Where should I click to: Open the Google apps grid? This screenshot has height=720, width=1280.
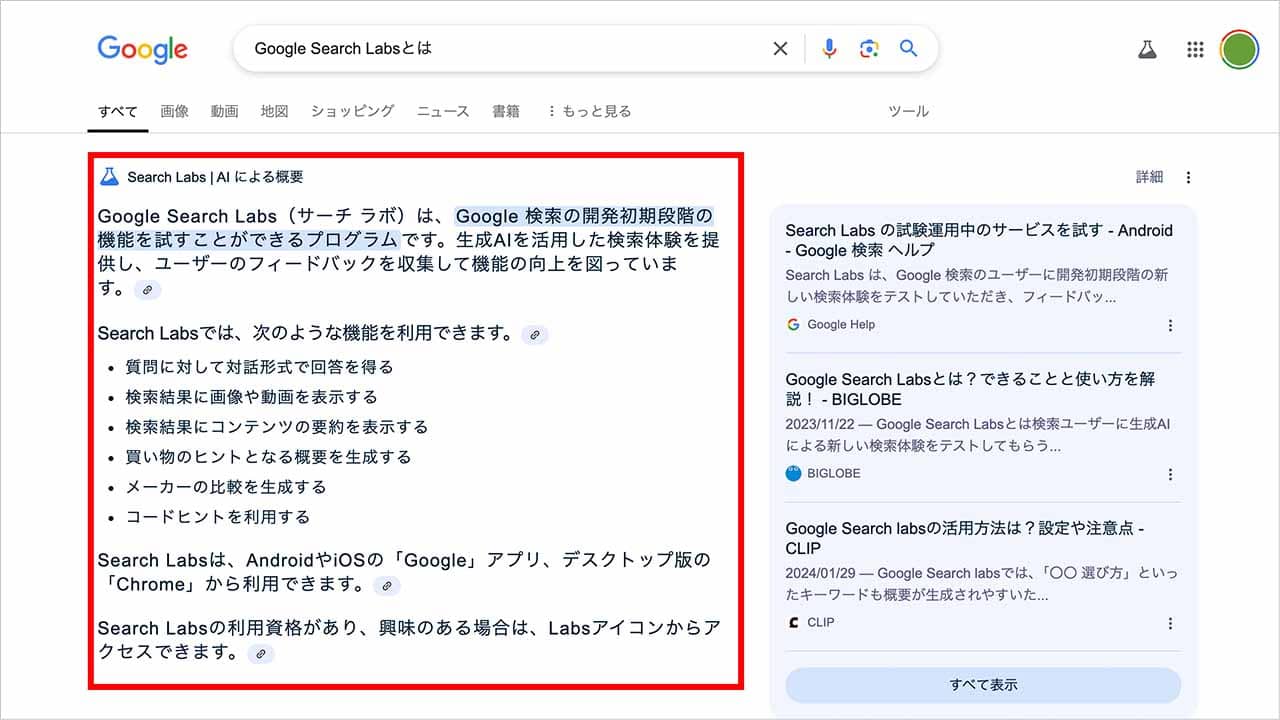click(x=1195, y=49)
